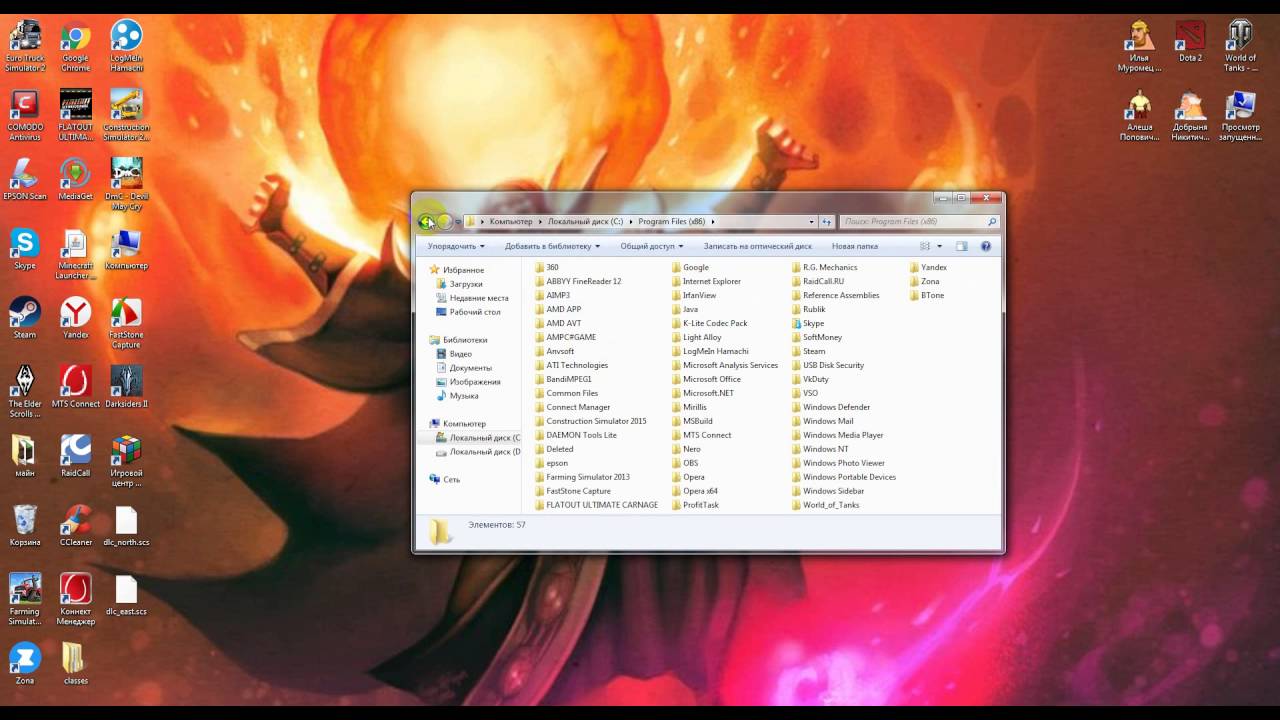The width and height of the screenshot is (1280, 720).
Task: Click the World of Tanks desktop icon
Action: click(1240, 45)
